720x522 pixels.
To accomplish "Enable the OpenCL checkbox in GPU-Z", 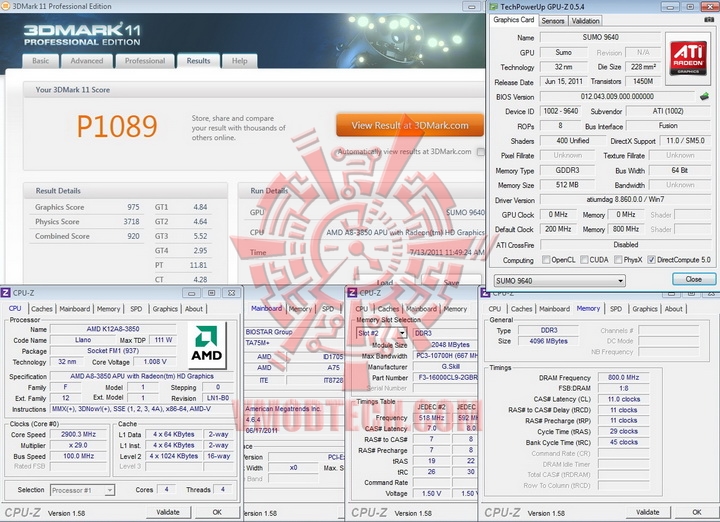I will [x=546, y=259].
